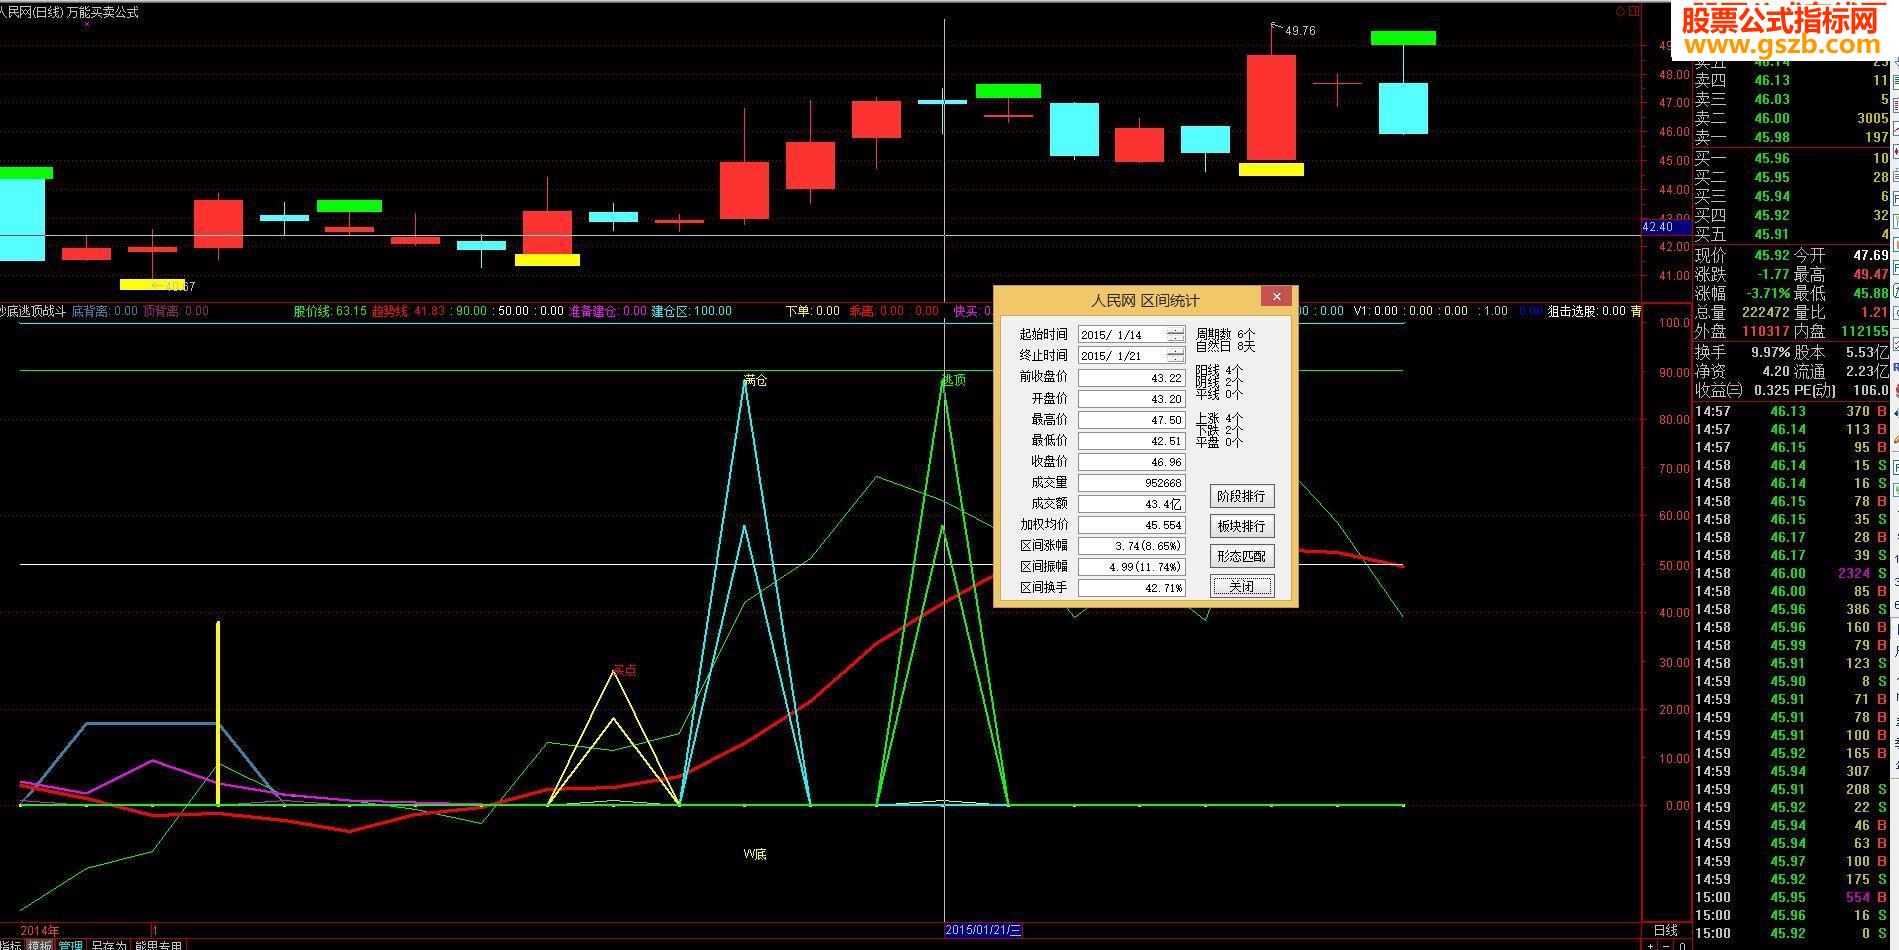This screenshot has width=1899, height=950.
Task: Select the 最高价 value 47.50
Action: tap(1131, 420)
